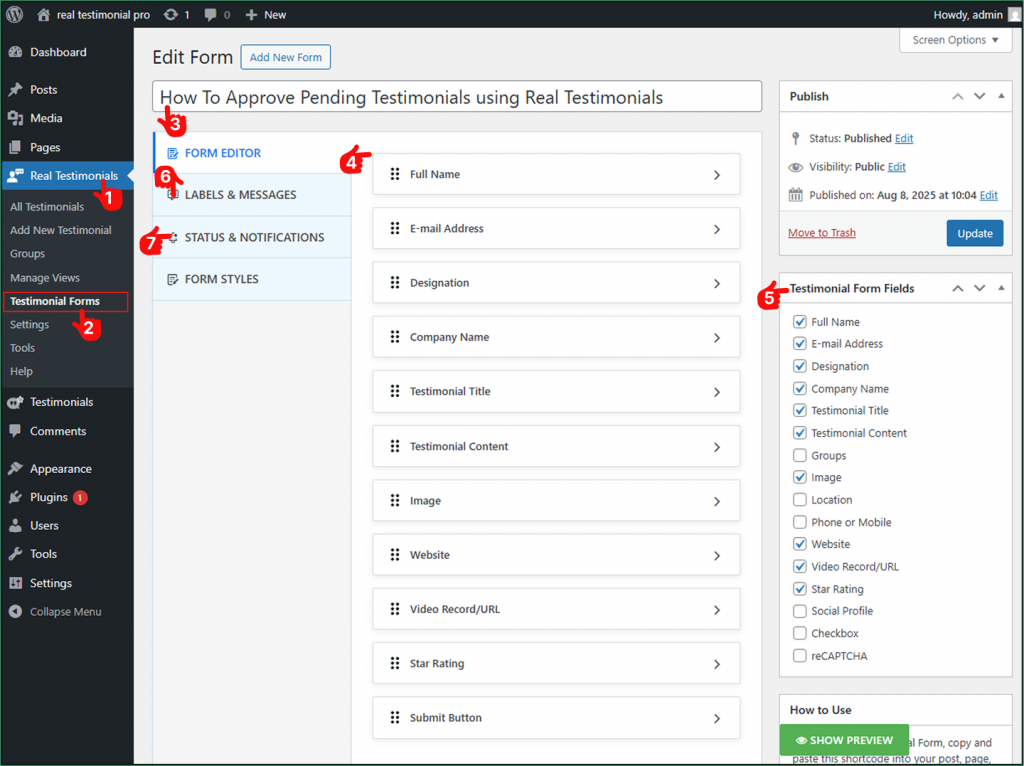Expand the Testimonial Title field chevron

(x=717, y=392)
